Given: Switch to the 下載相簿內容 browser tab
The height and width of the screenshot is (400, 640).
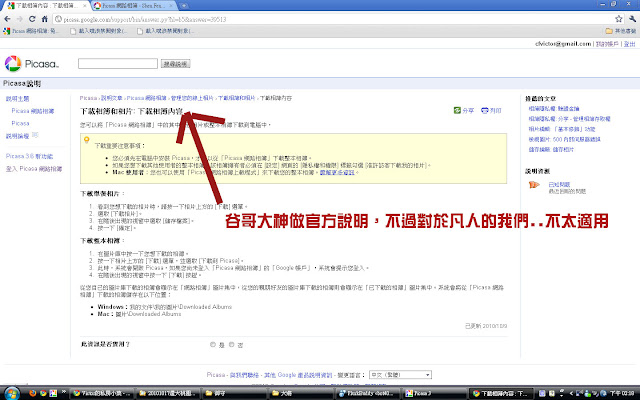Looking at the screenshot, I should [45, 6].
